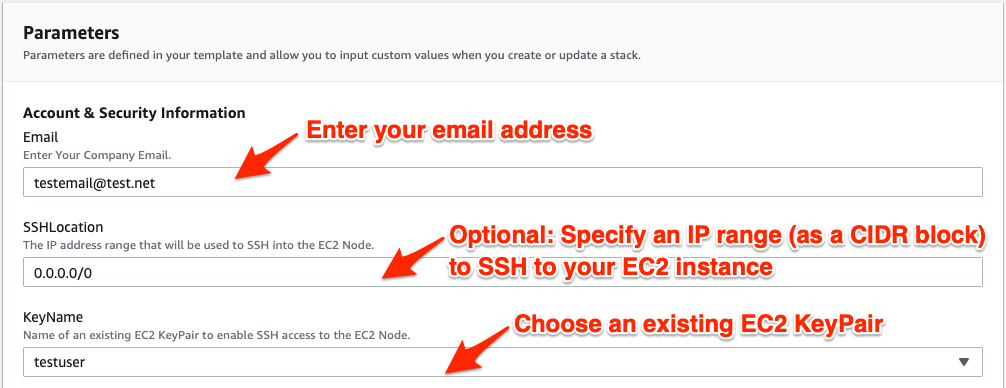Viewport: 1006px width, 388px height.
Task: Click the triangle arrow of KeyName dropdown
Action: click(963, 362)
